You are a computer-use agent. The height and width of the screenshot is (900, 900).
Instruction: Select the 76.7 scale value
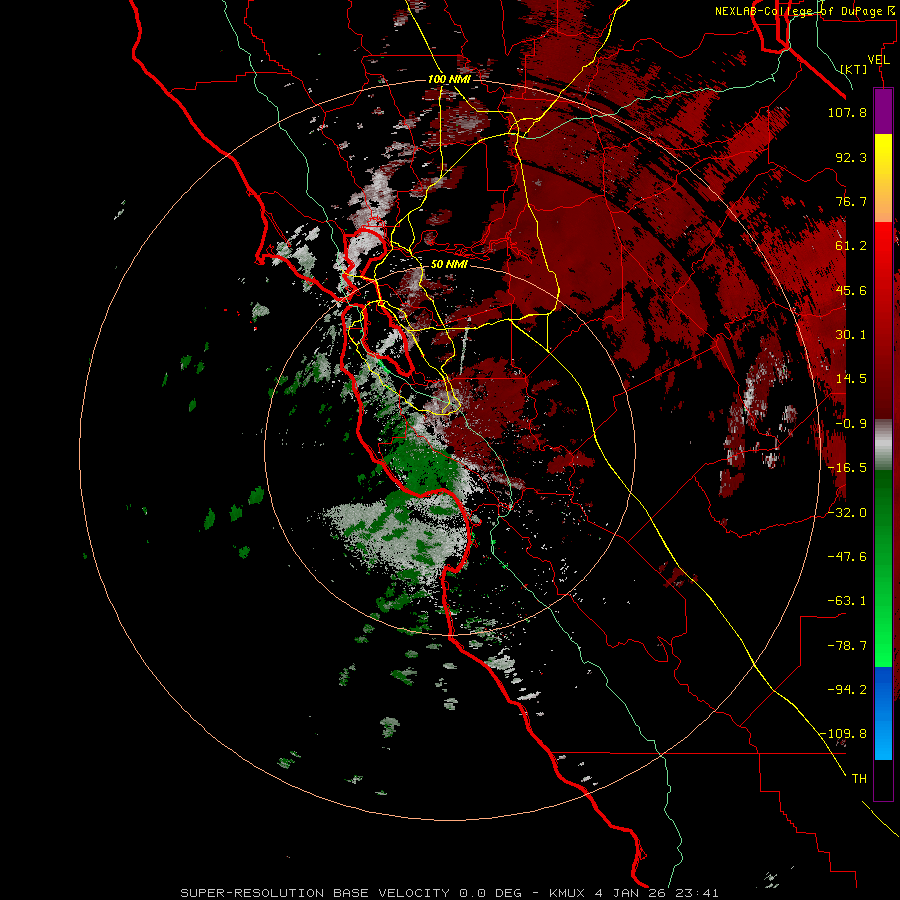(851, 201)
